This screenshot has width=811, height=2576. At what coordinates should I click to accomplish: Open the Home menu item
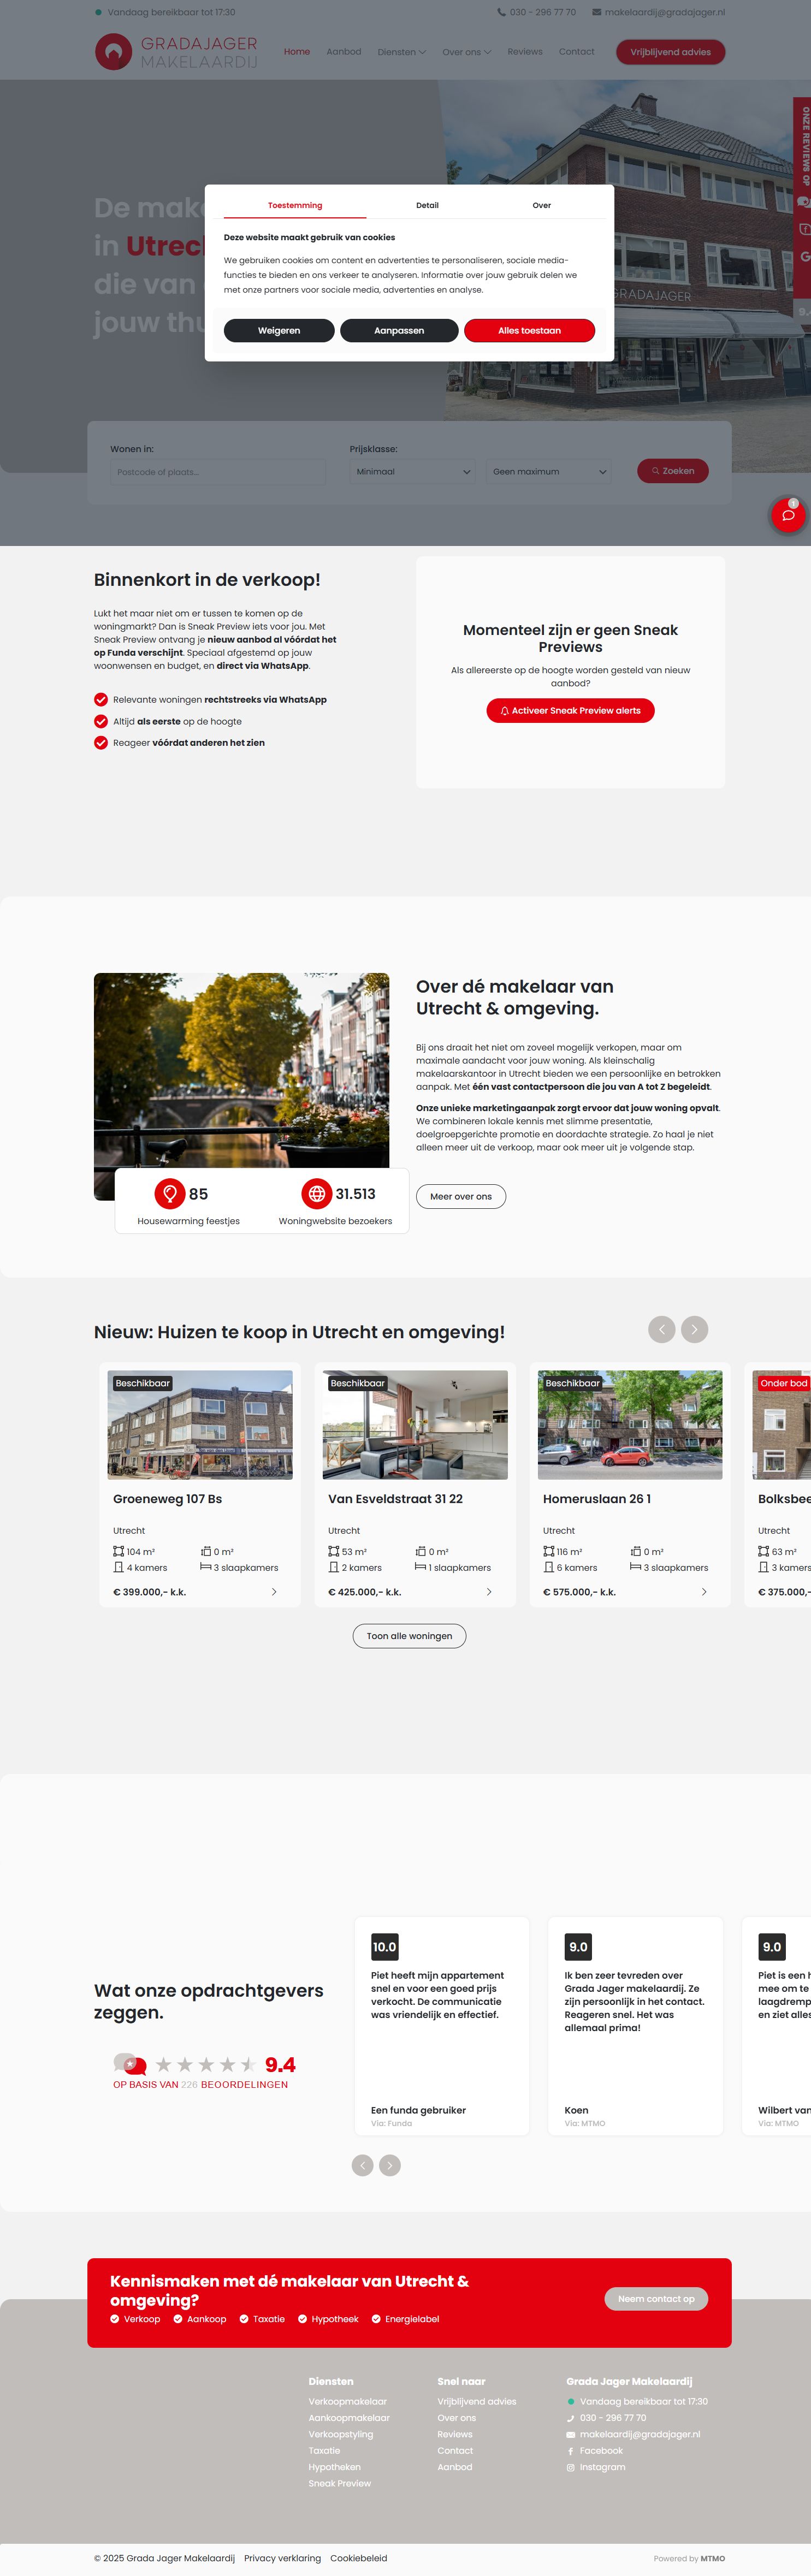pos(297,52)
